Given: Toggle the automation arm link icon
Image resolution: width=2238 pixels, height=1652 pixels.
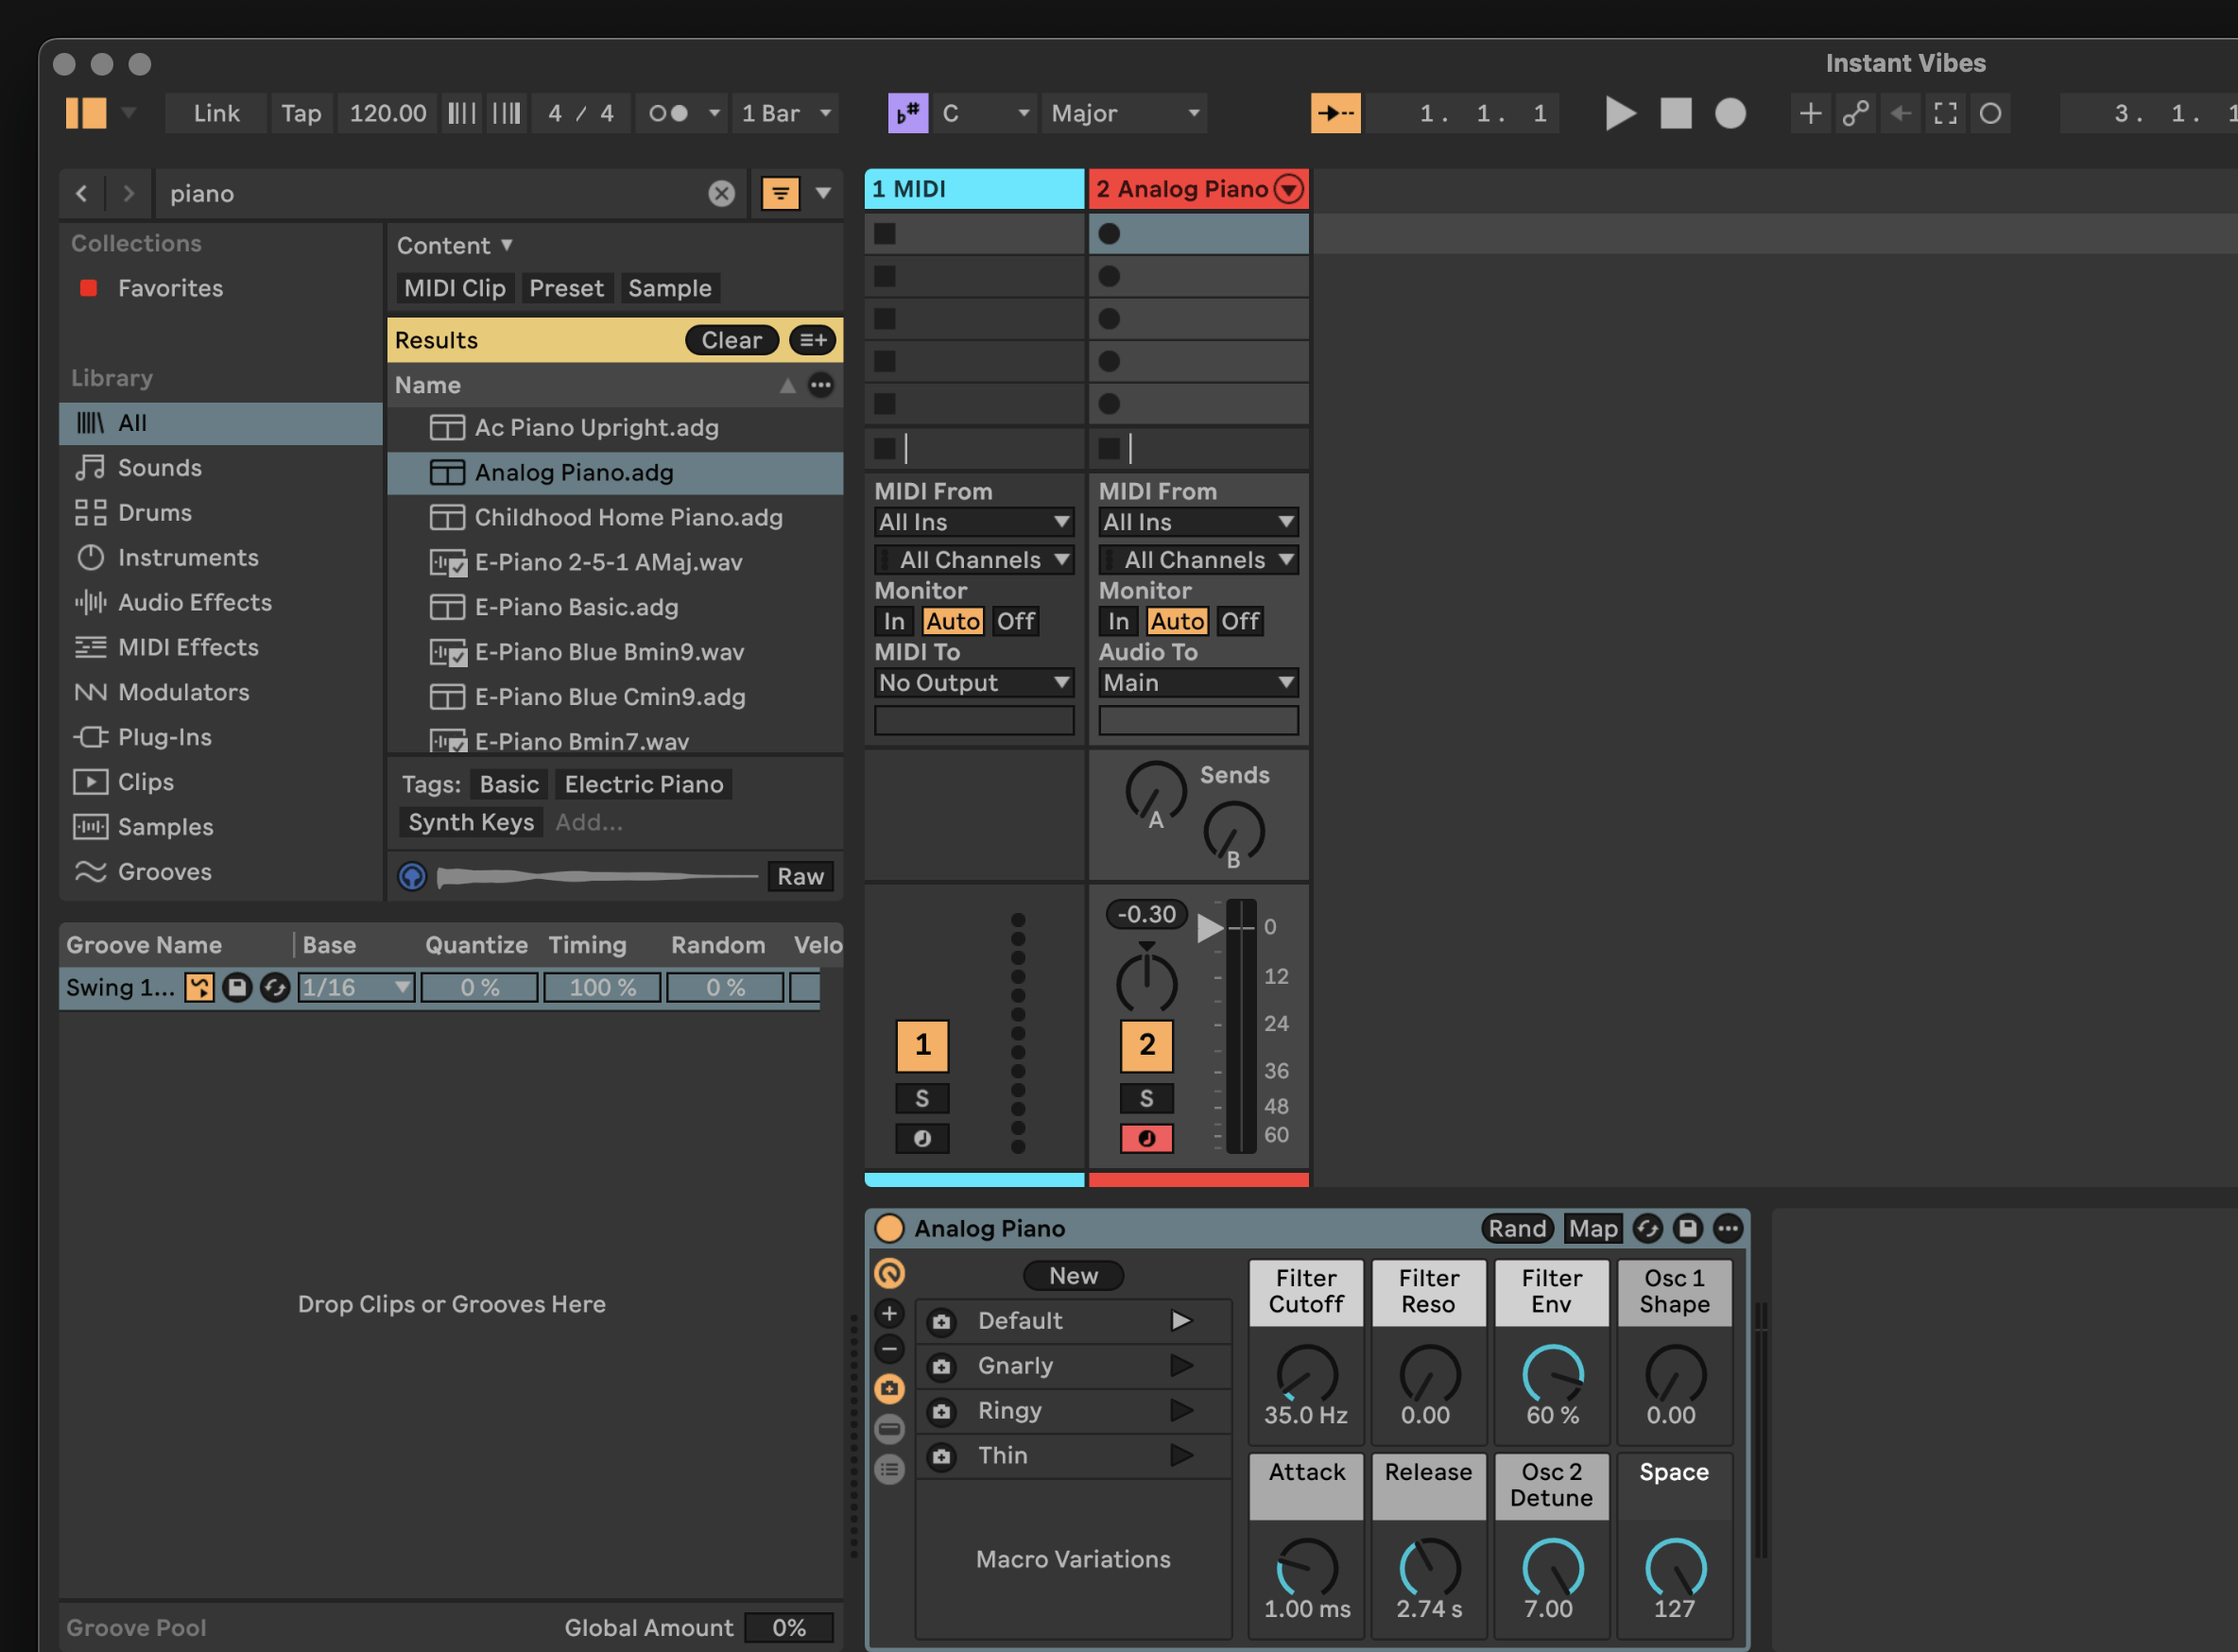Looking at the screenshot, I should [x=1856, y=113].
